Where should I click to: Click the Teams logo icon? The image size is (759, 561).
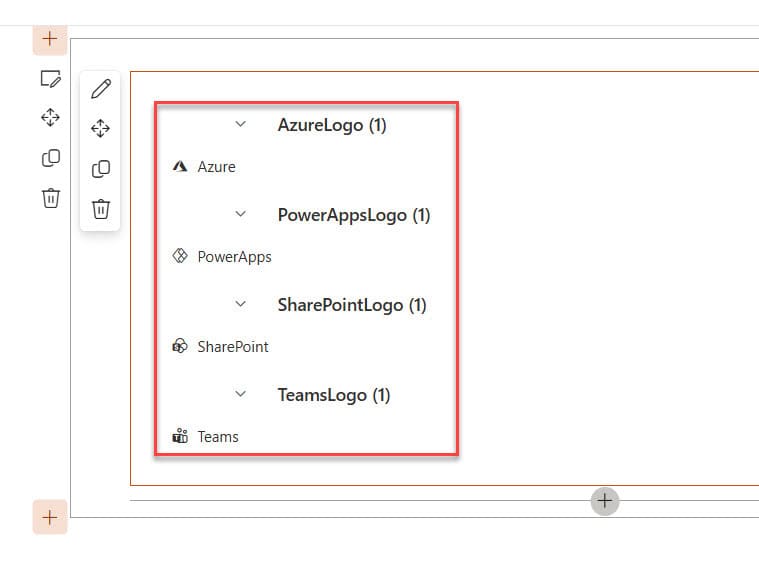[180, 436]
